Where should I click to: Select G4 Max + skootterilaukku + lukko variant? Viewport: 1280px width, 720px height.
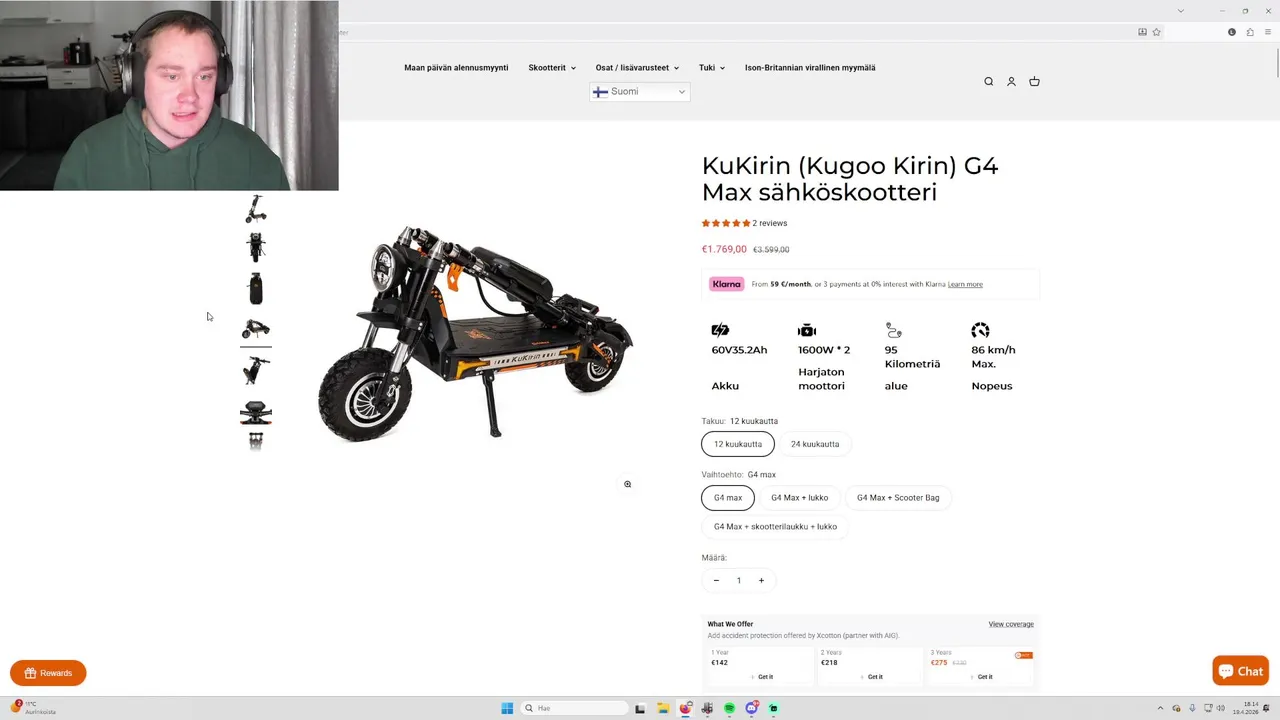click(x=775, y=526)
